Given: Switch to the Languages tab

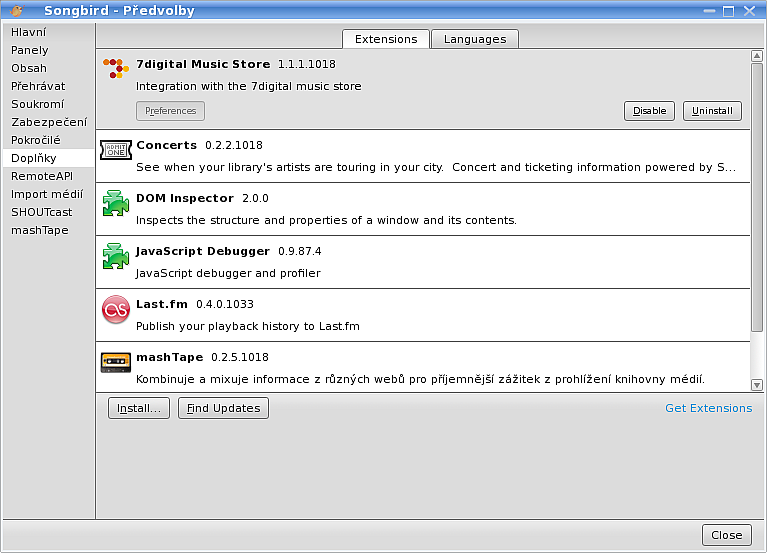Looking at the screenshot, I should [475, 39].
